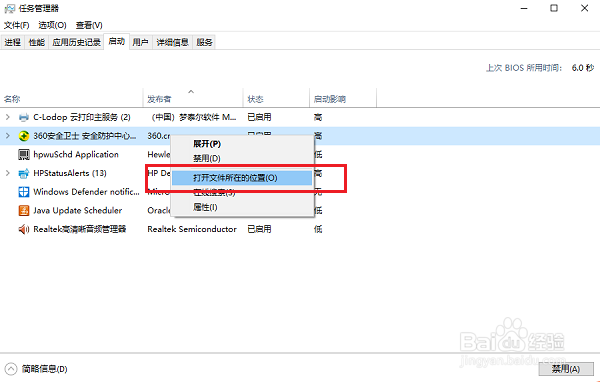Screen dimensions: 600x382
Task: Click the Java Update Scheduler icon
Action: (24, 211)
